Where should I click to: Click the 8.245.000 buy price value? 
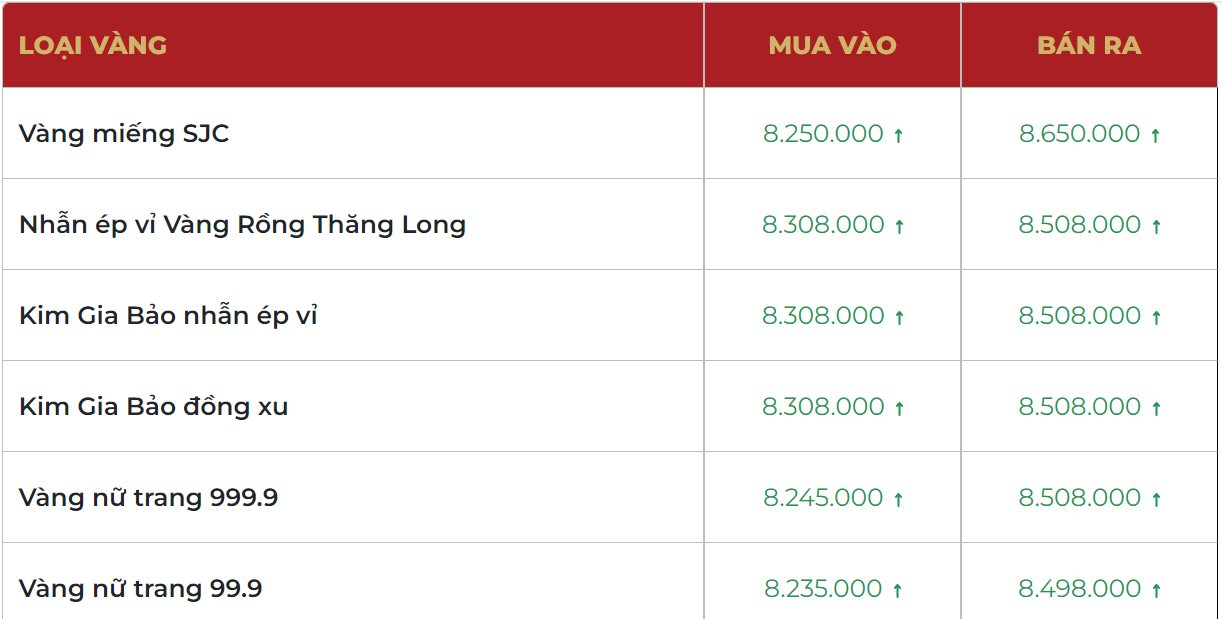point(823,498)
